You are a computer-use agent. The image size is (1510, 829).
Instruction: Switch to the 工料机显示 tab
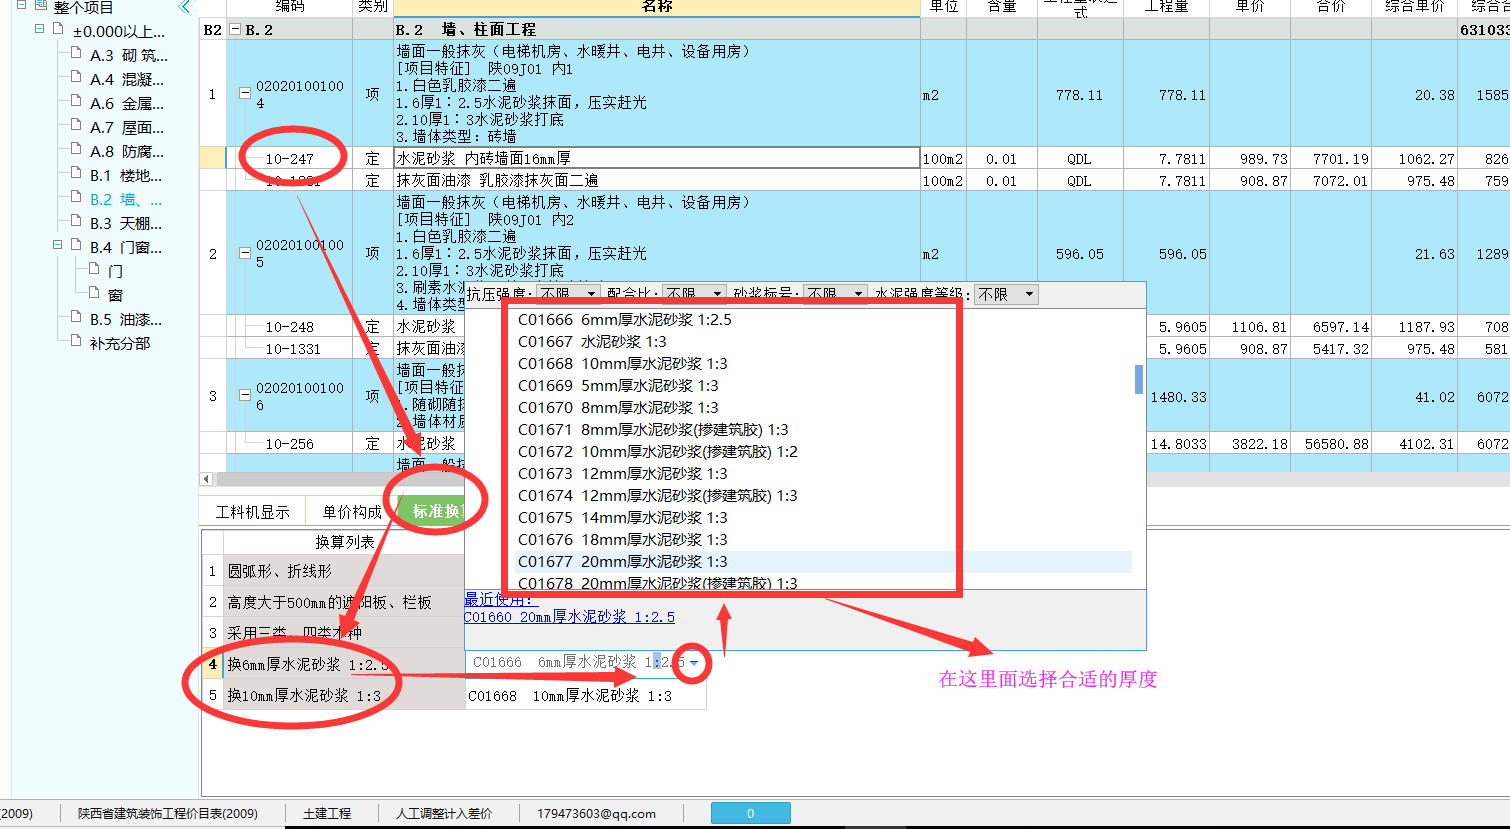pyautogui.click(x=252, y=512)
